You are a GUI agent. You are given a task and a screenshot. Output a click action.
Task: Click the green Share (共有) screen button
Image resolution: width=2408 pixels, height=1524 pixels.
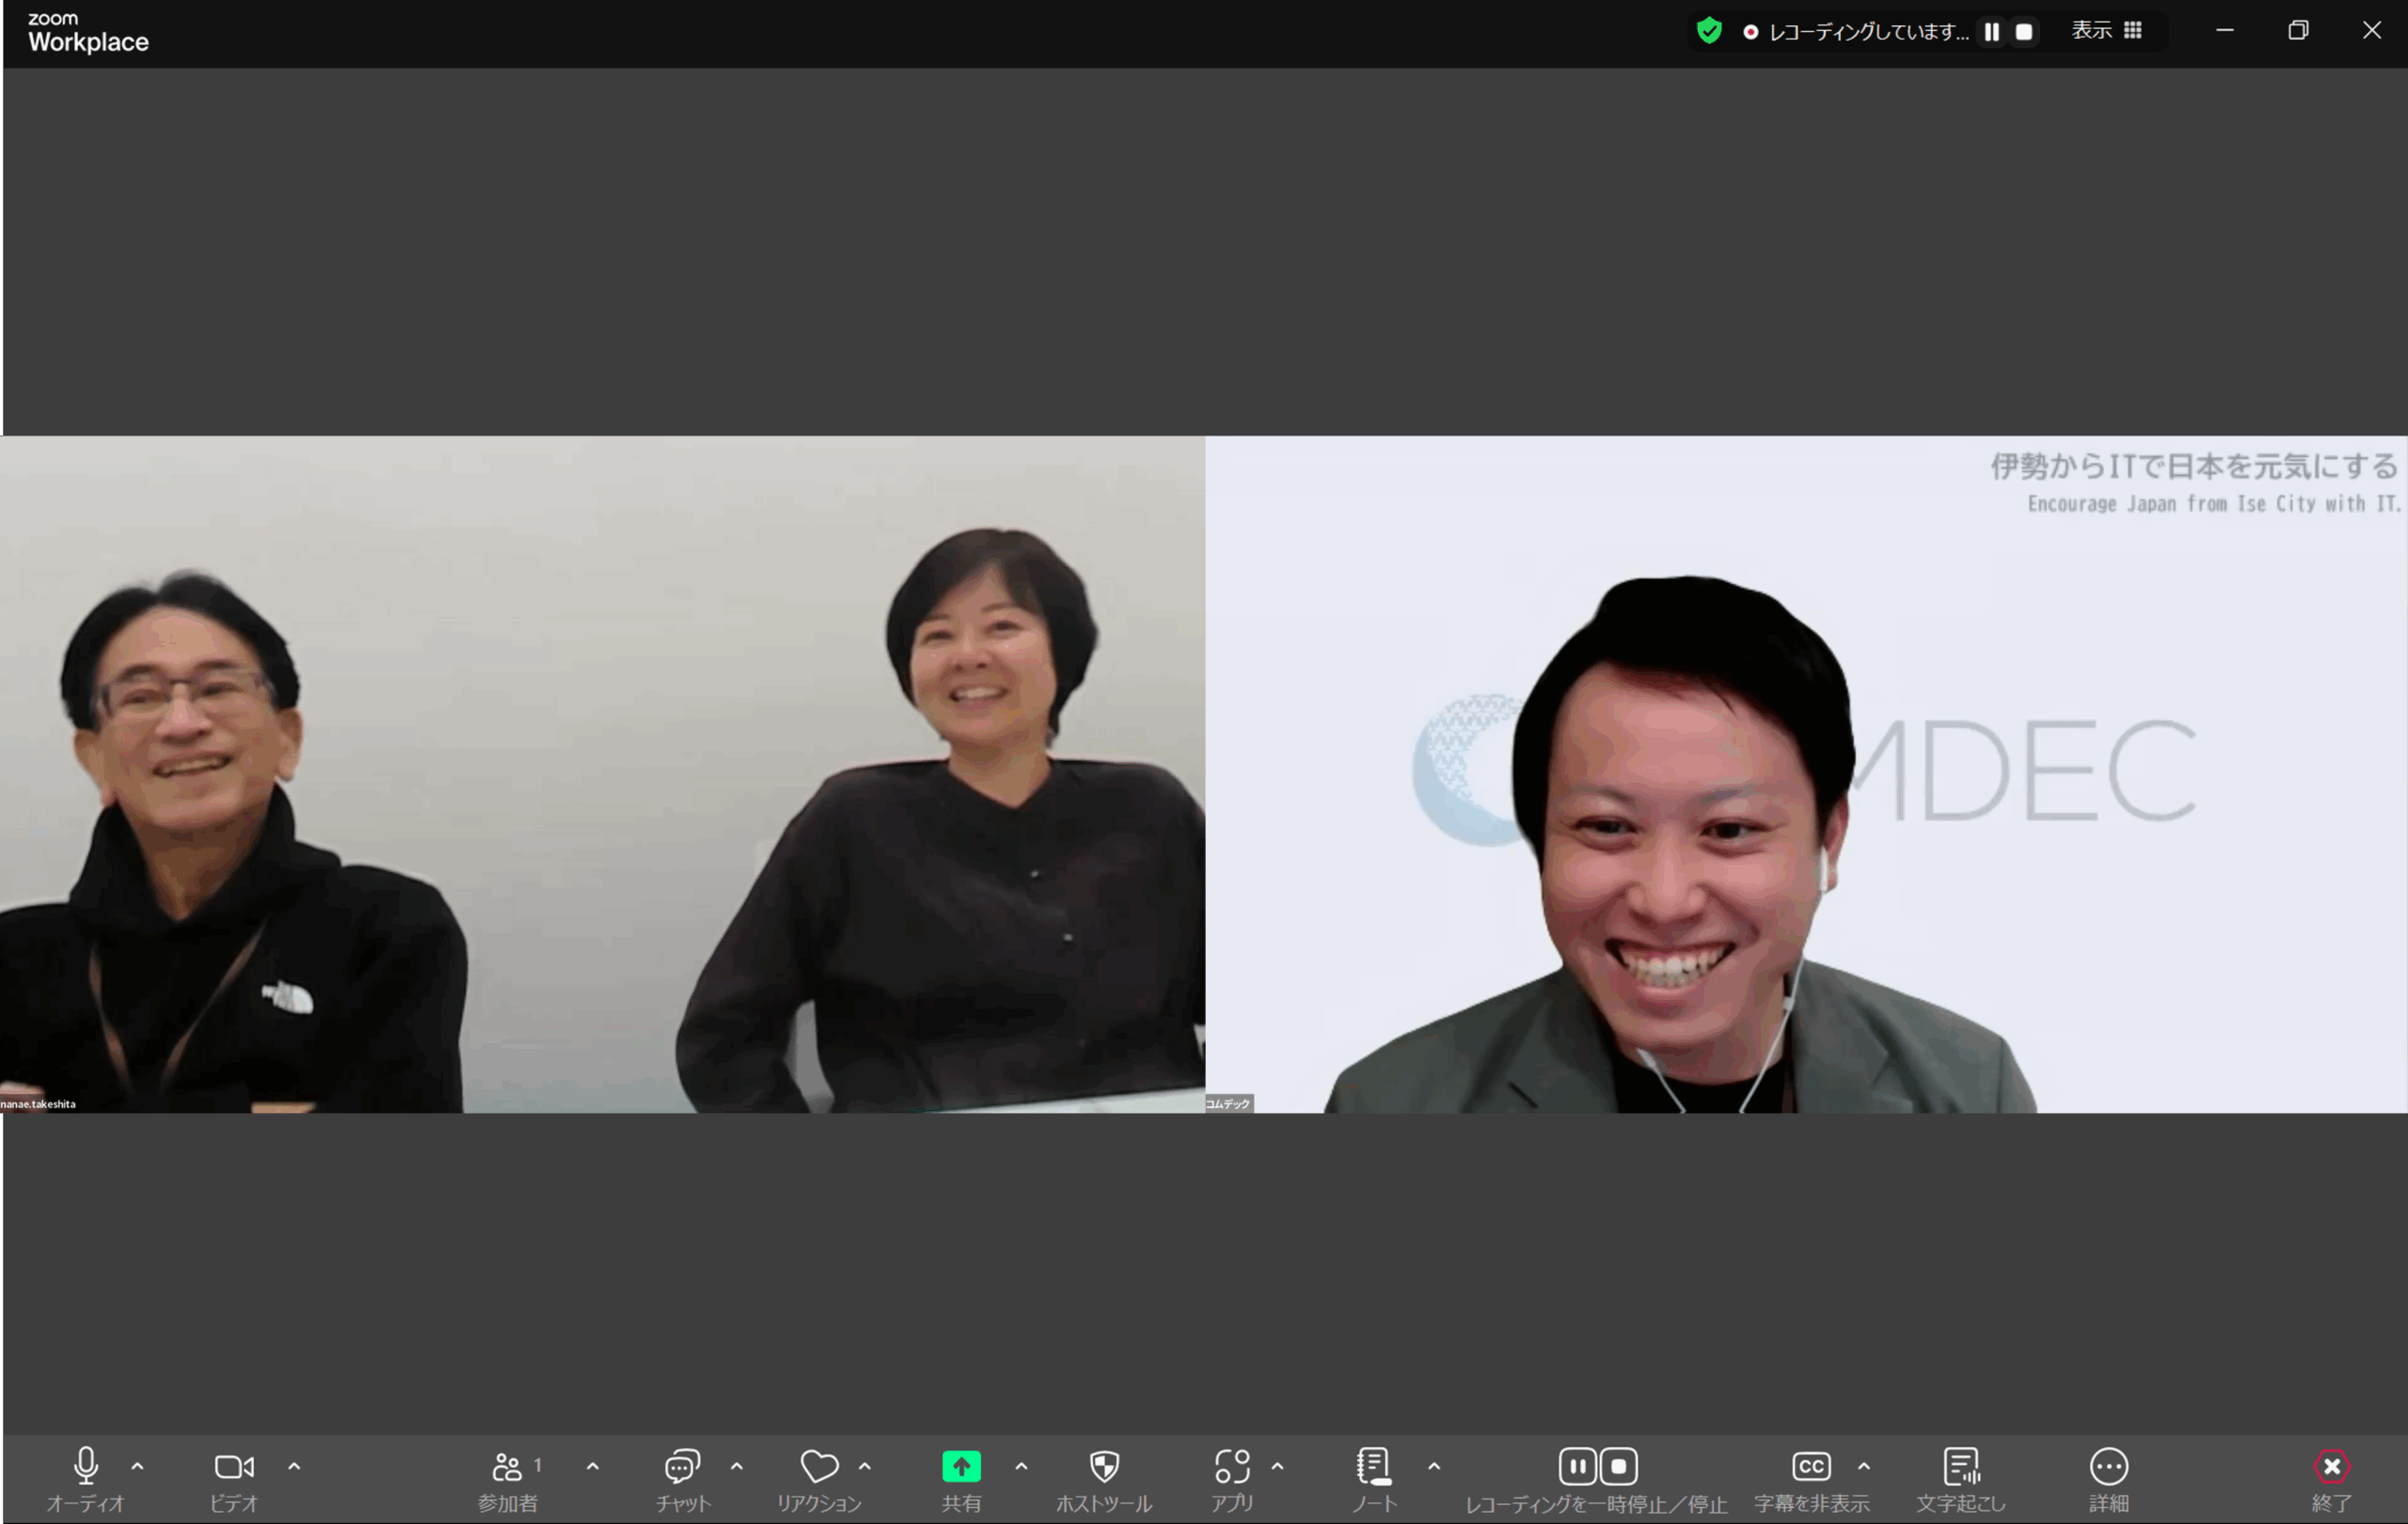[x=960, y=1468]
